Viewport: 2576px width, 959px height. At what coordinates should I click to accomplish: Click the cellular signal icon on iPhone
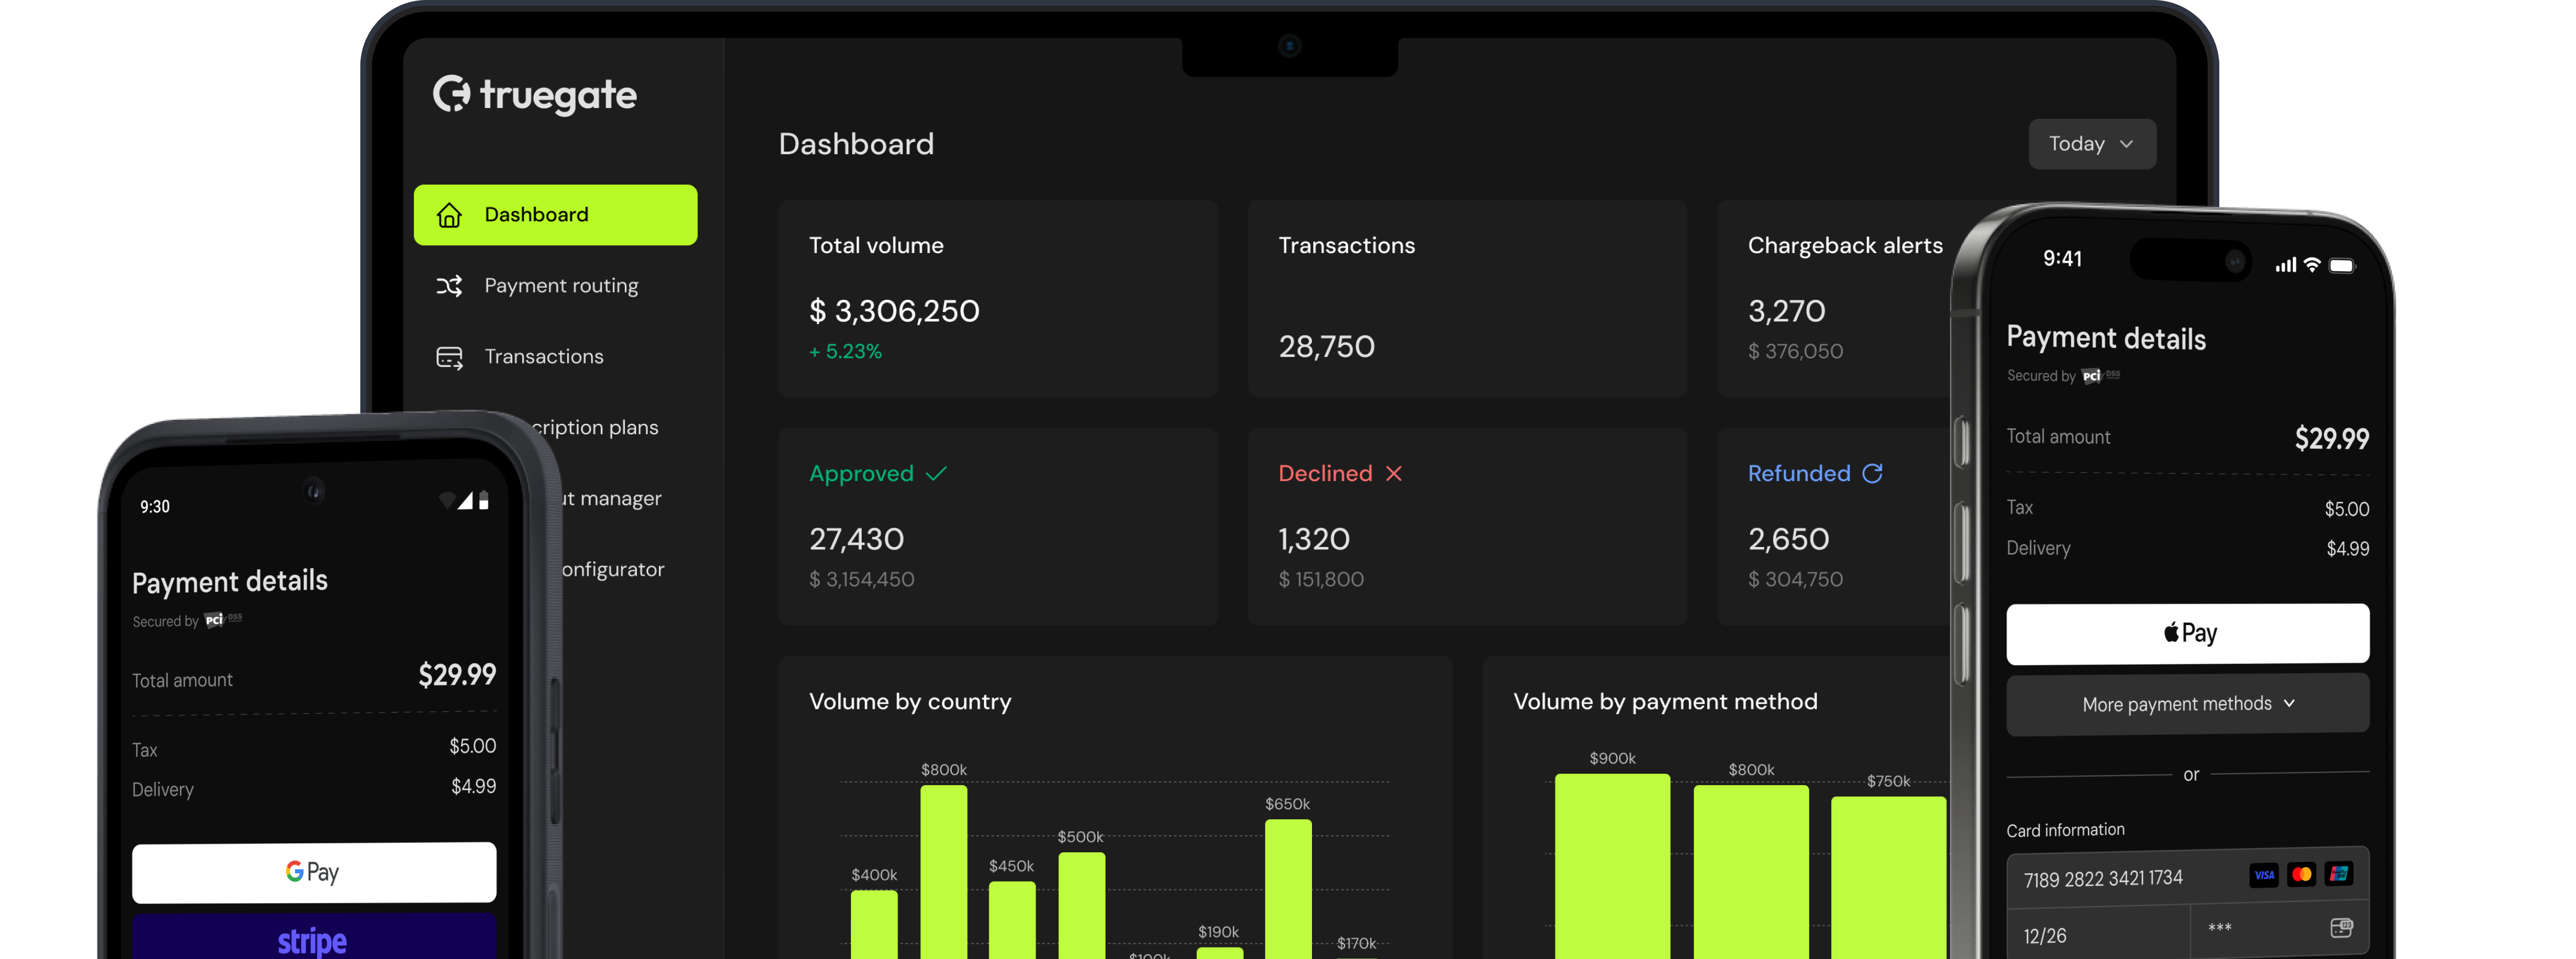coord(2286,265)
